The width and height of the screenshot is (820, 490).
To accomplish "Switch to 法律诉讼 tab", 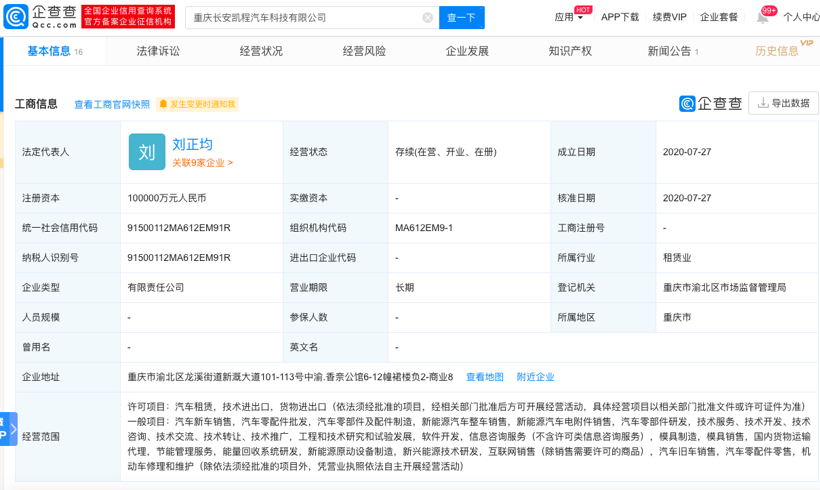I will coord(158,51).
